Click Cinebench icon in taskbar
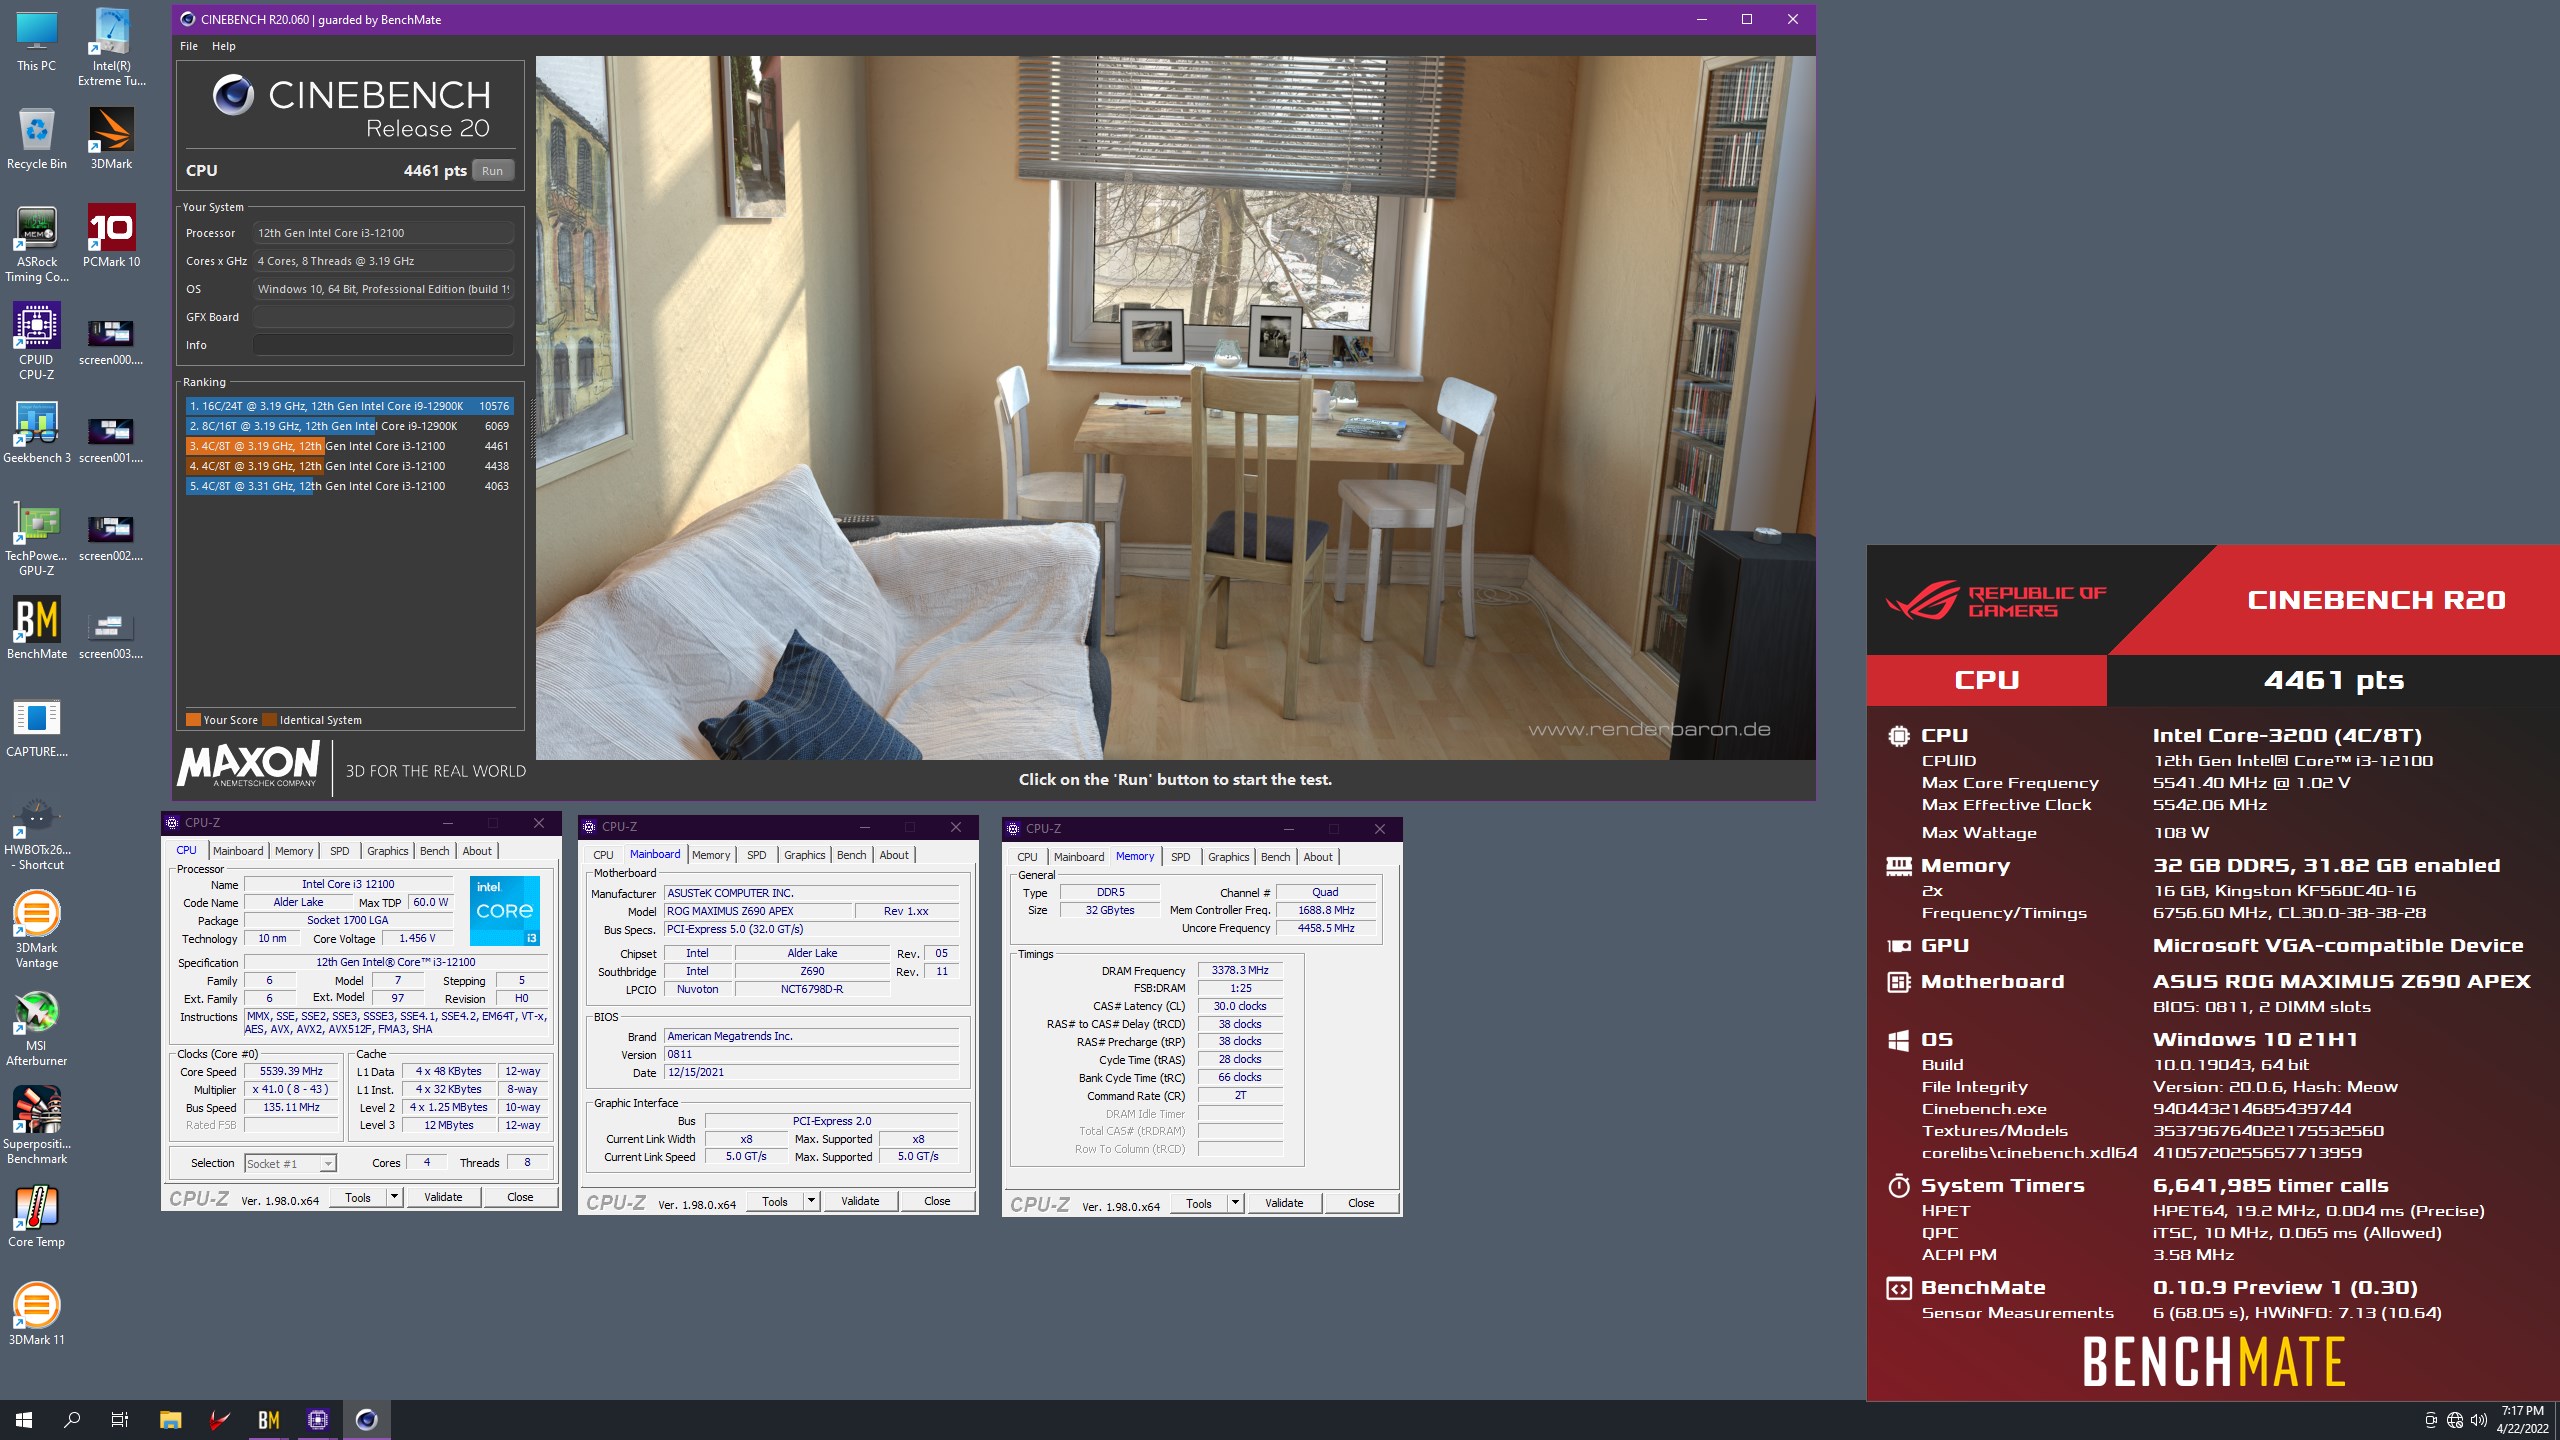 point(367,1419)
